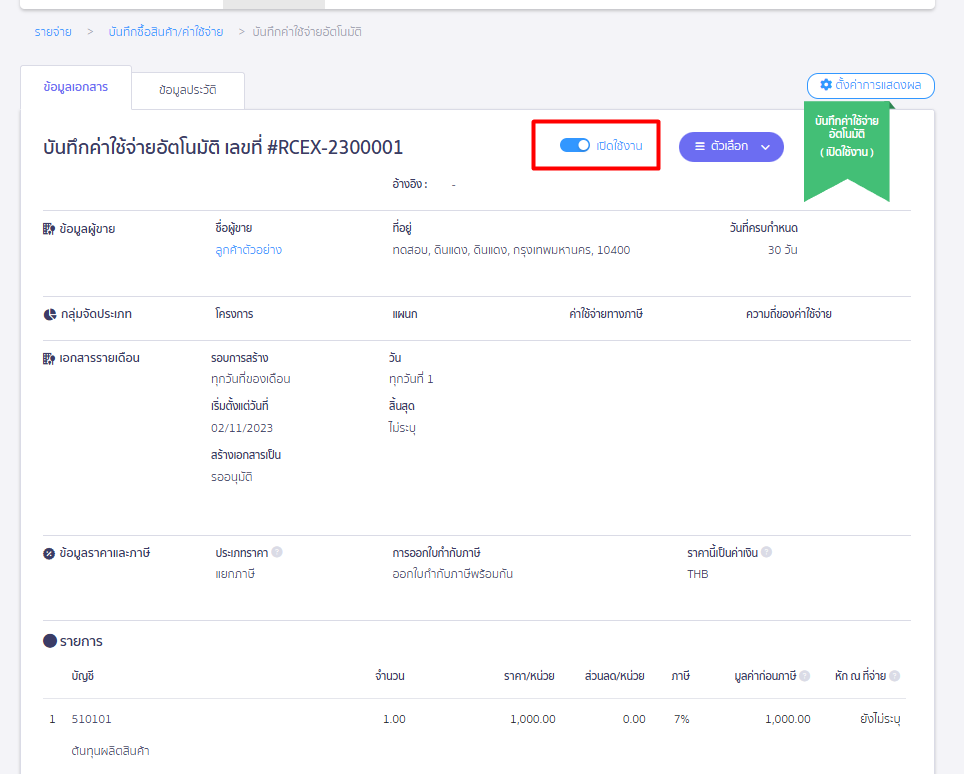Click the gear icon in ตั้งค่าการแสดงผล
Viewport: 964px width, 774px height.
click(x=826, y=85)
